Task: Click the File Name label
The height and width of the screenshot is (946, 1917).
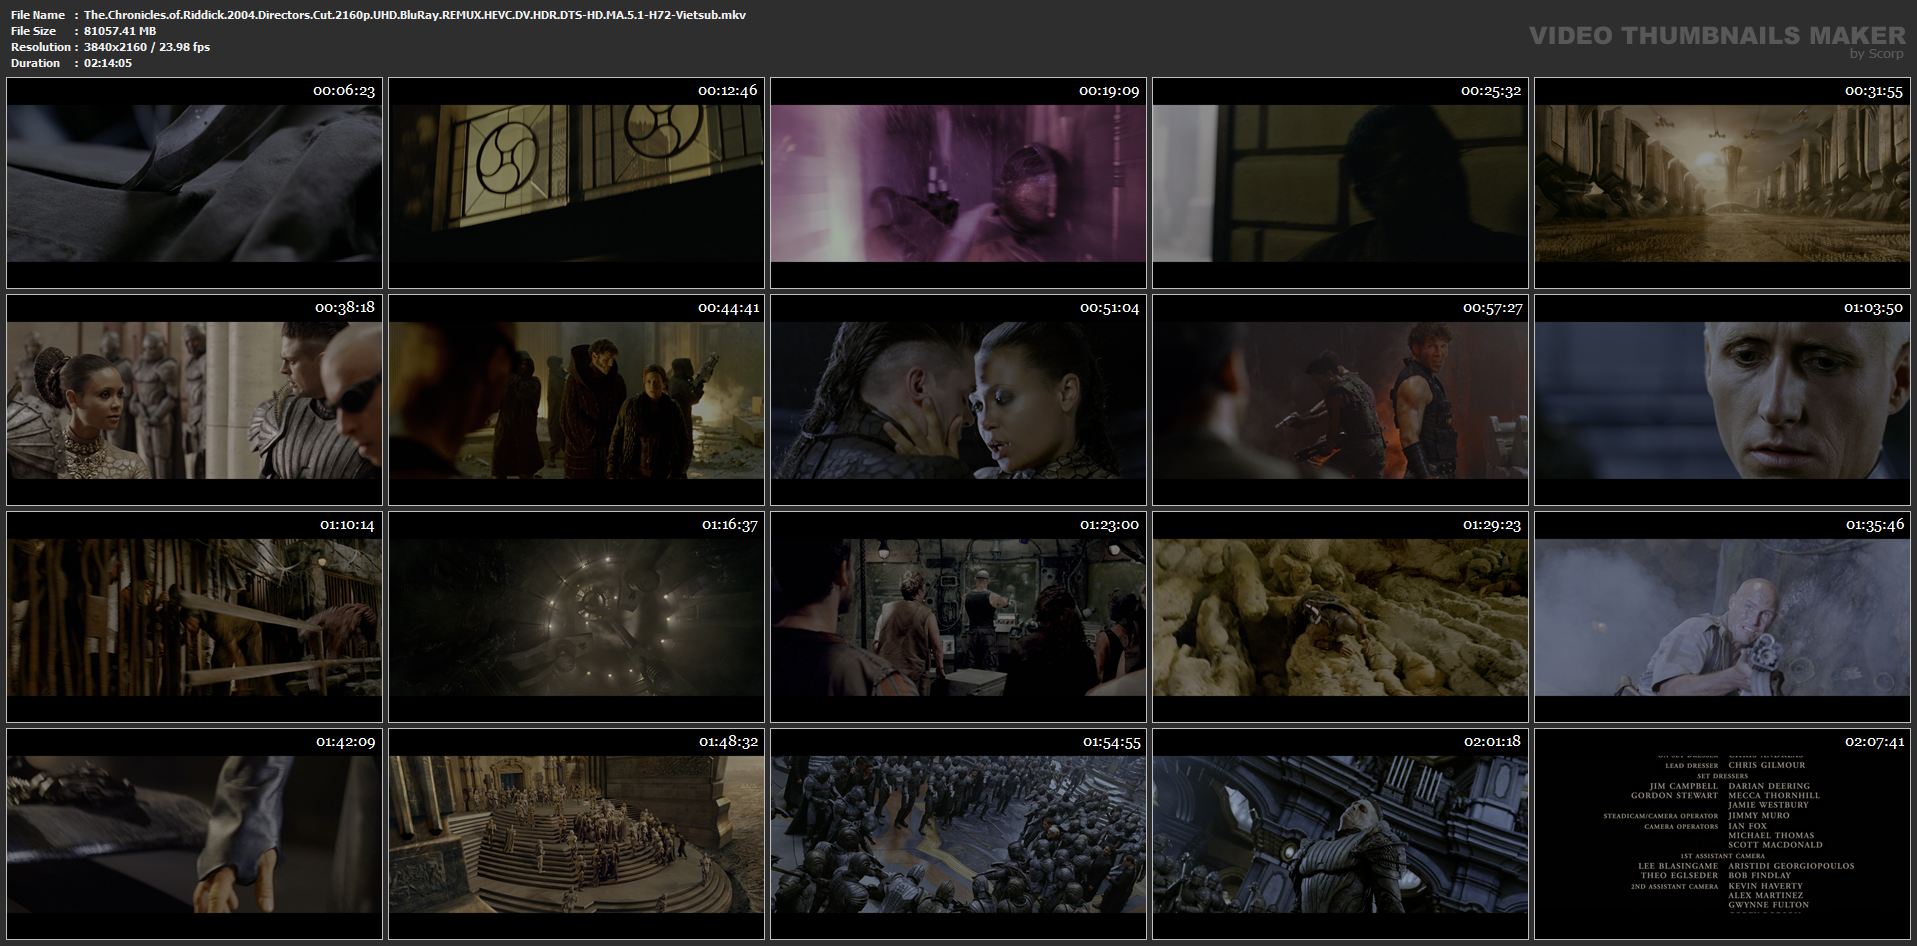Action: click(x=38, y=15)
